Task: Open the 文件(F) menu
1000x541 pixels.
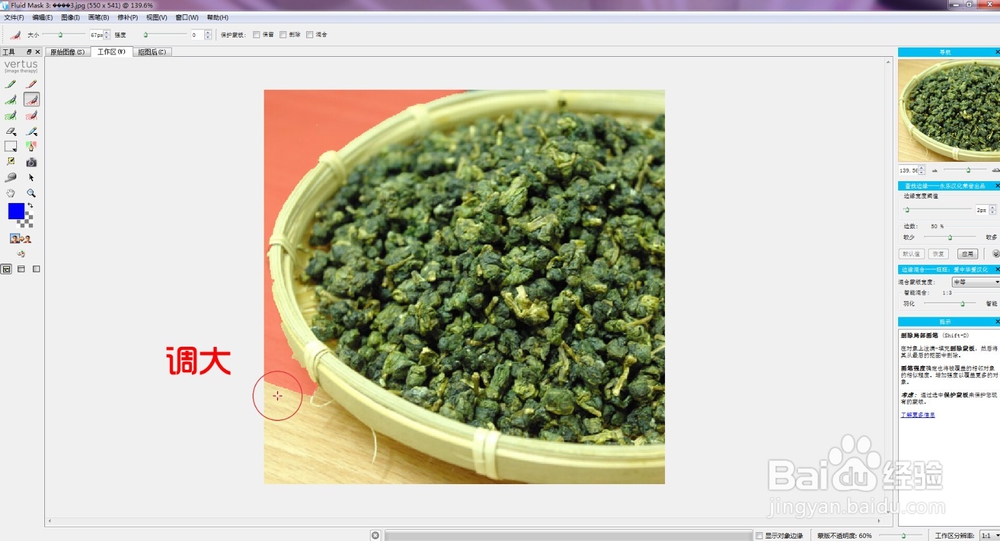Action: pos(14,17)
